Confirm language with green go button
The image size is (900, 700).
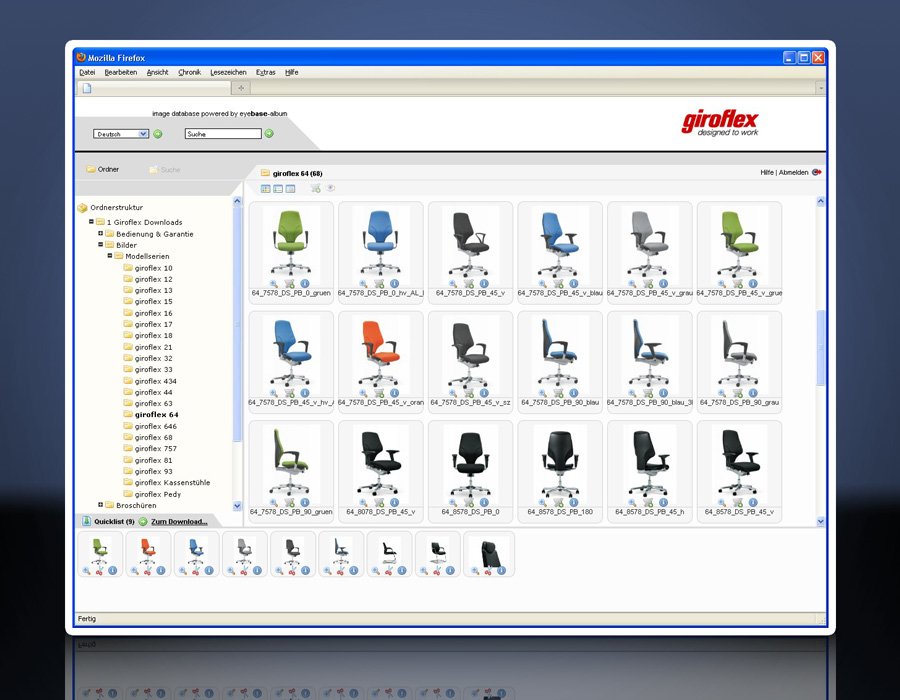158,134
